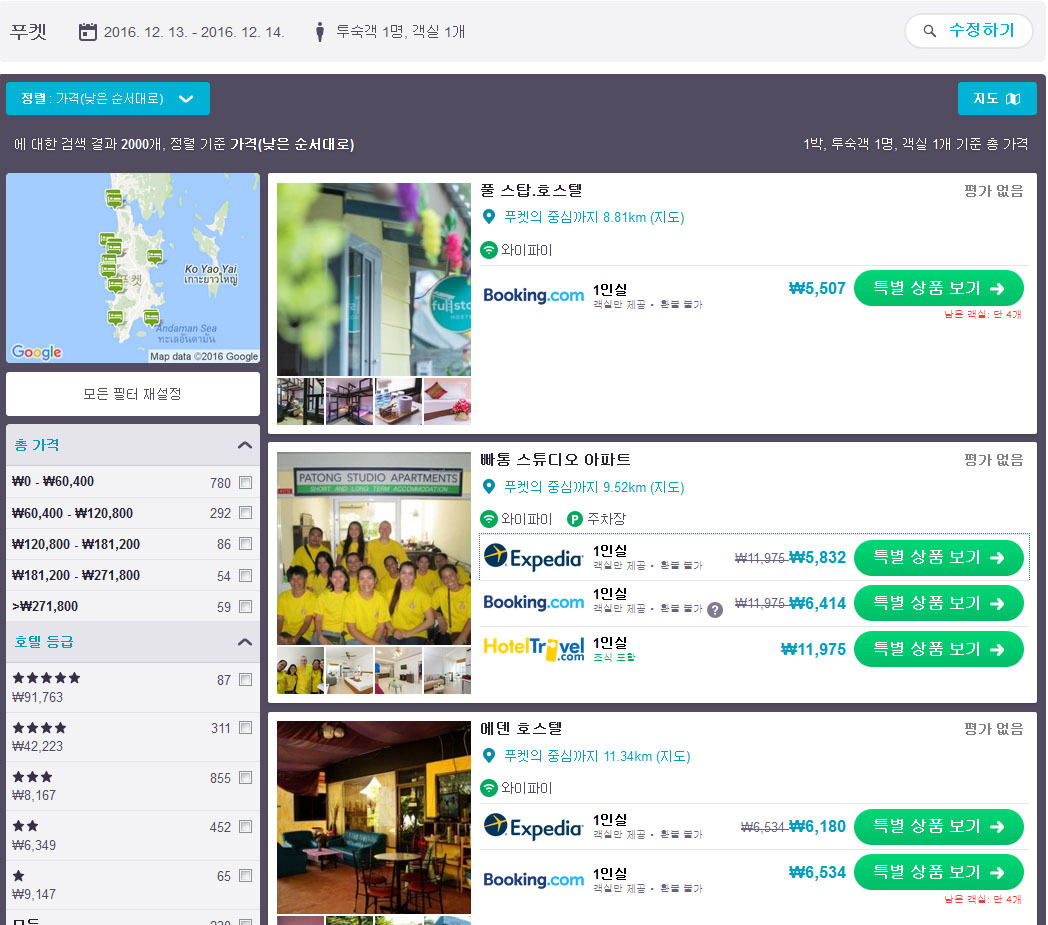Click location pin for 풀 스탑.호스텔
This screenshot has height=925, width=1048.
[x=489, y=217]
